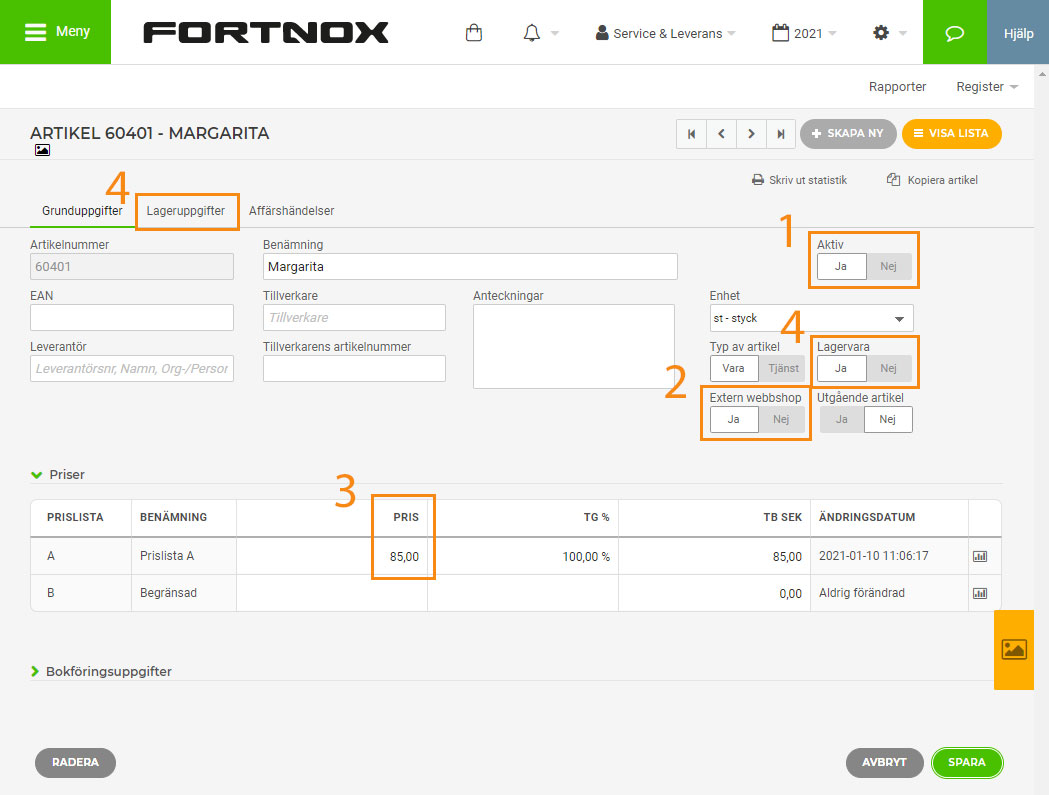Click the Skapa ny button
This screenshot has width=1049, height=795.
[848, 133]
